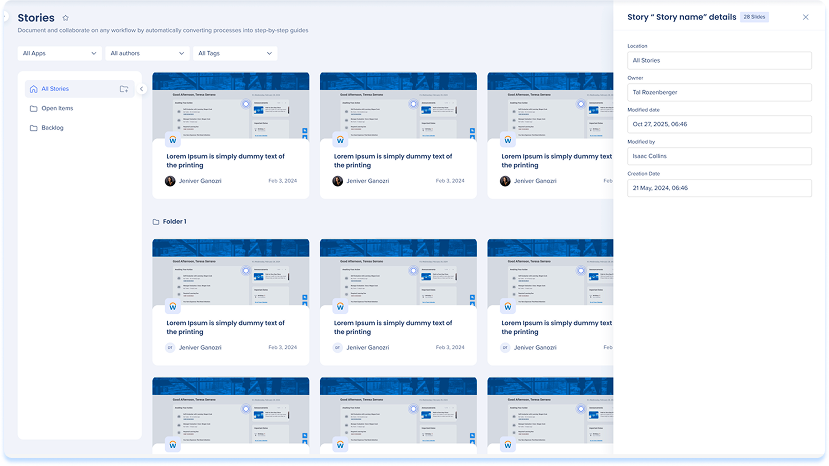This screenshot has height=466, width=829.
Task: Click Jeniver Ganozri's avatar on first card
Action: click(x=170, y=181)
